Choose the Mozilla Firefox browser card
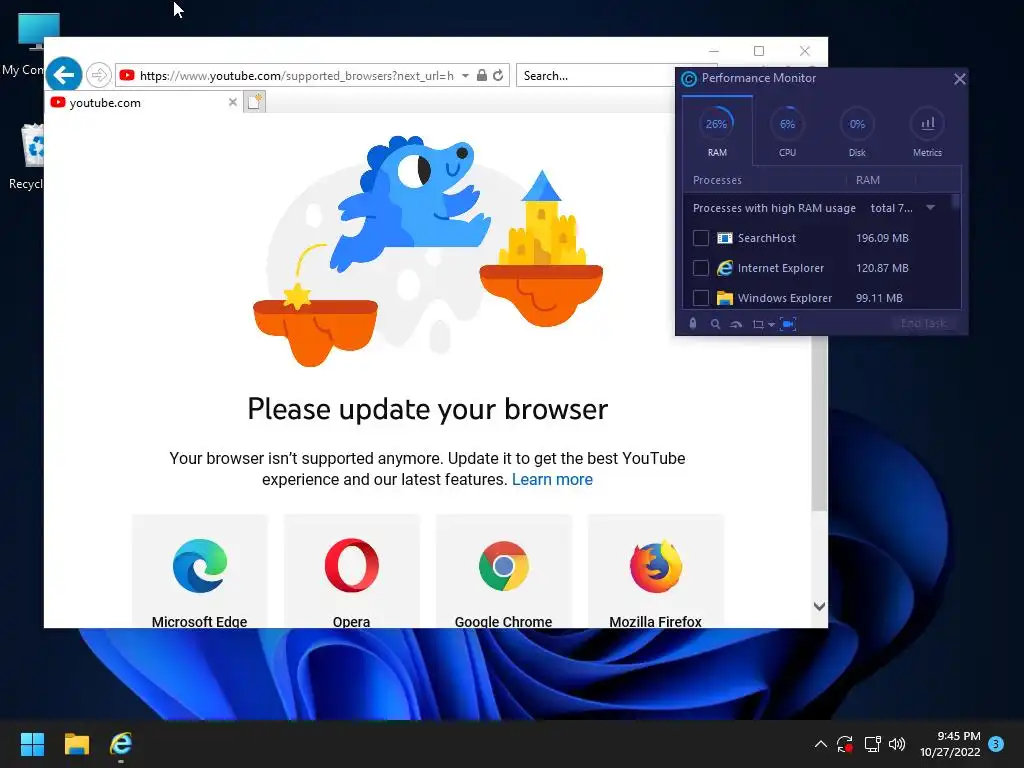The height and width of the screenshot is (768, 1024). [x=656, y=571]
